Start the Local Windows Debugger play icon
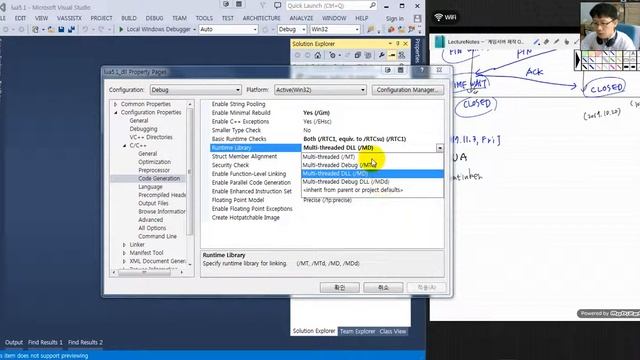 121,29
